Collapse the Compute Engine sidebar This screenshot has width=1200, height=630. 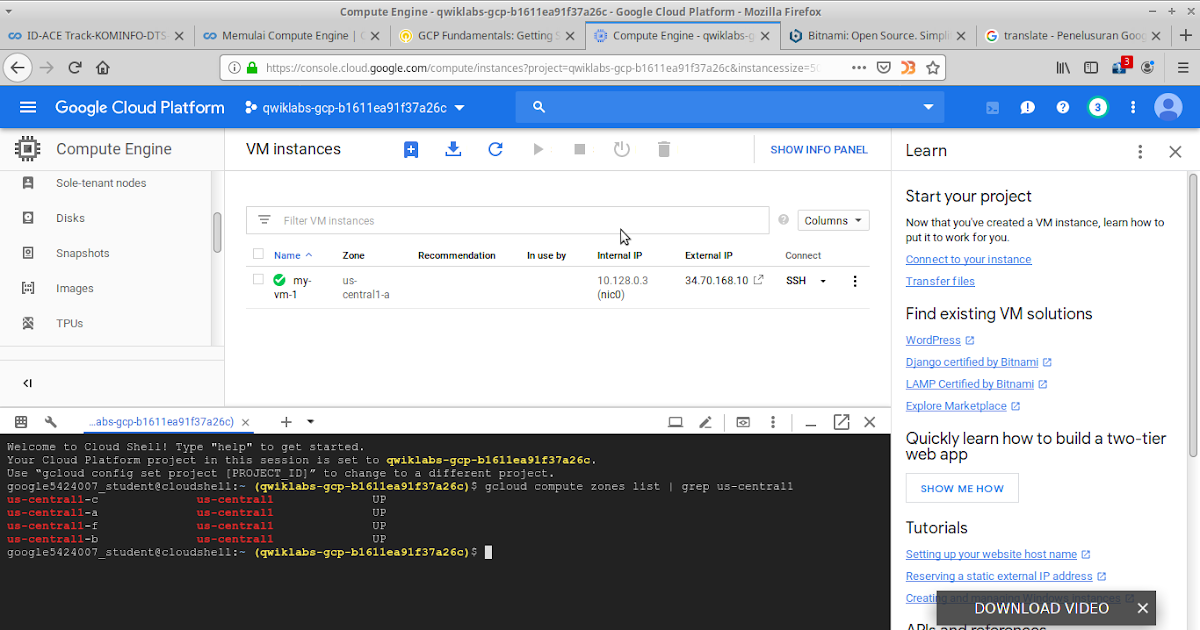28,383
